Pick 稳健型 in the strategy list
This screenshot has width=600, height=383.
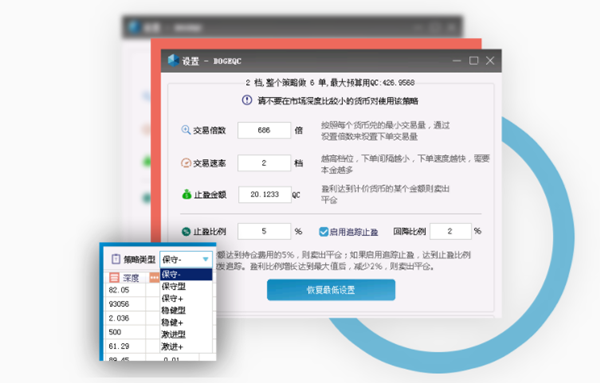186,310
